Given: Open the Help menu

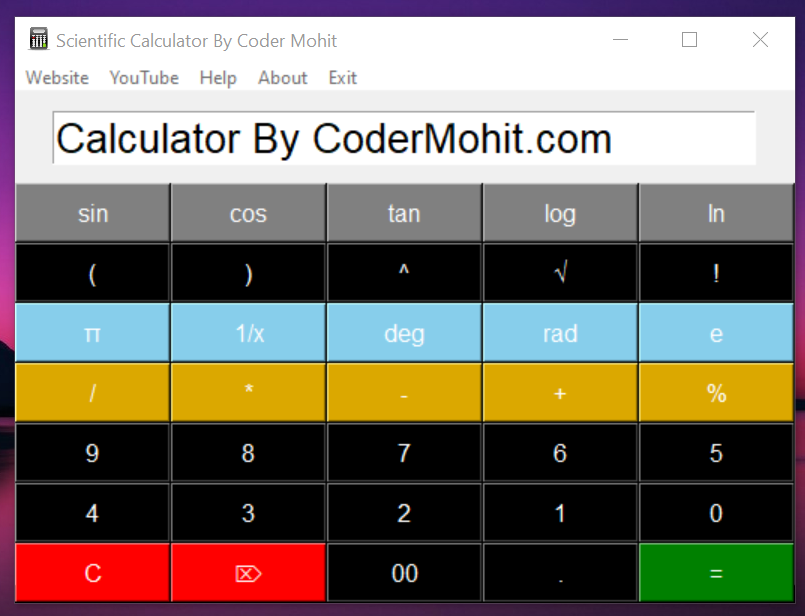Looking at the screenshot, I should pos(218,78).
